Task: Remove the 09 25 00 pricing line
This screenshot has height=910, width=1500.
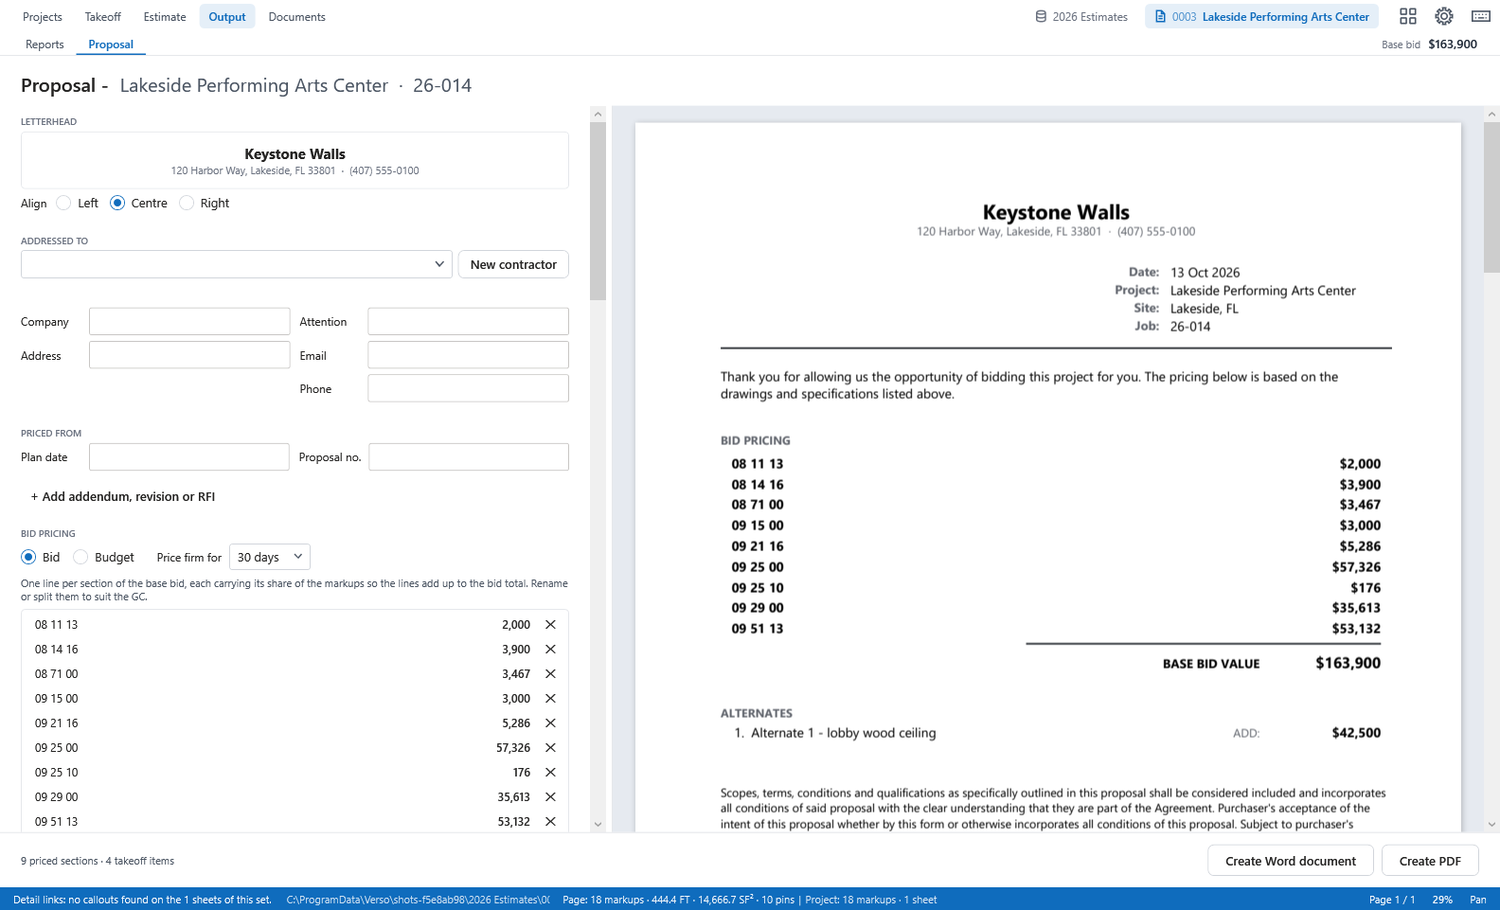Action: coord(550,748)
